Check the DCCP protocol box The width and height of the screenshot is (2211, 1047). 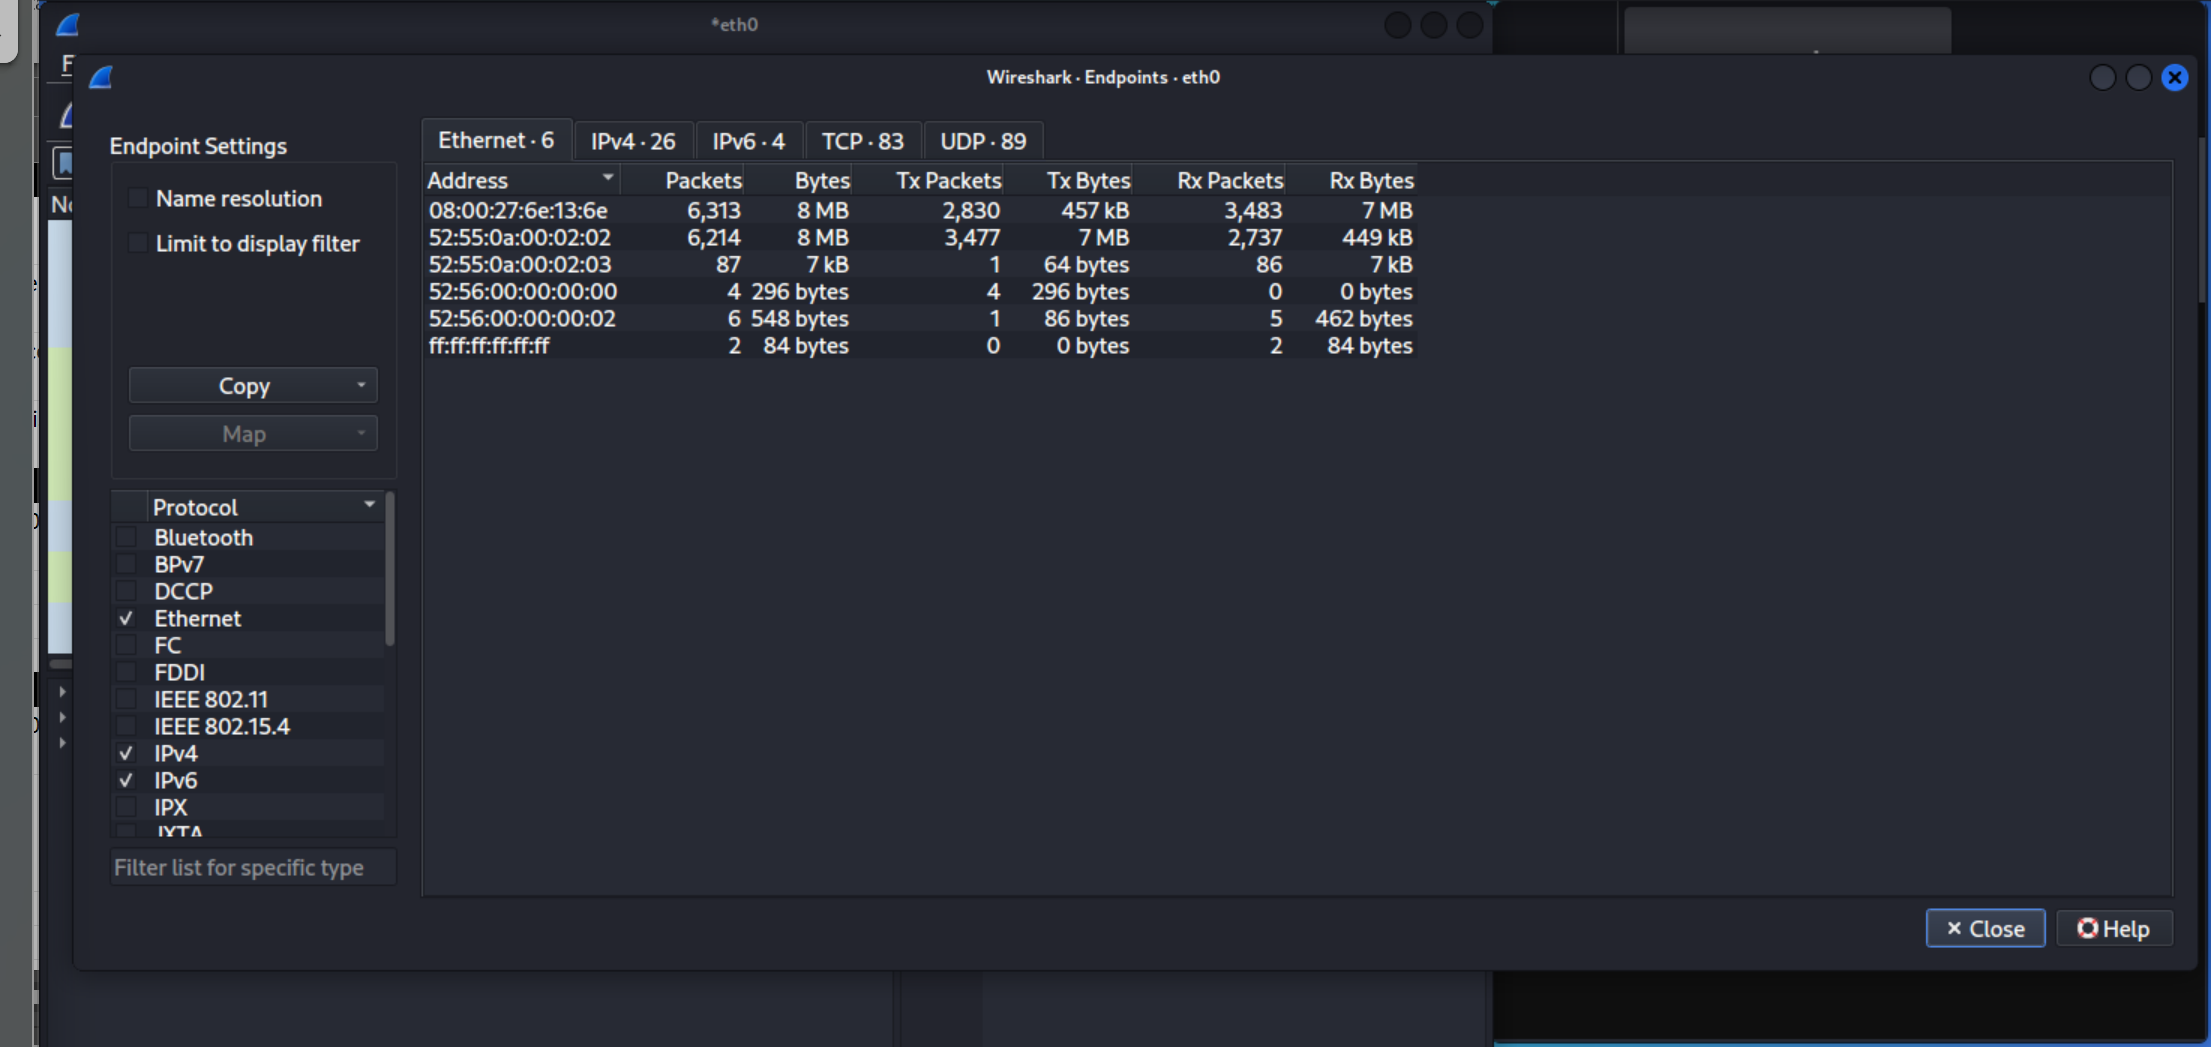(127, 591)
